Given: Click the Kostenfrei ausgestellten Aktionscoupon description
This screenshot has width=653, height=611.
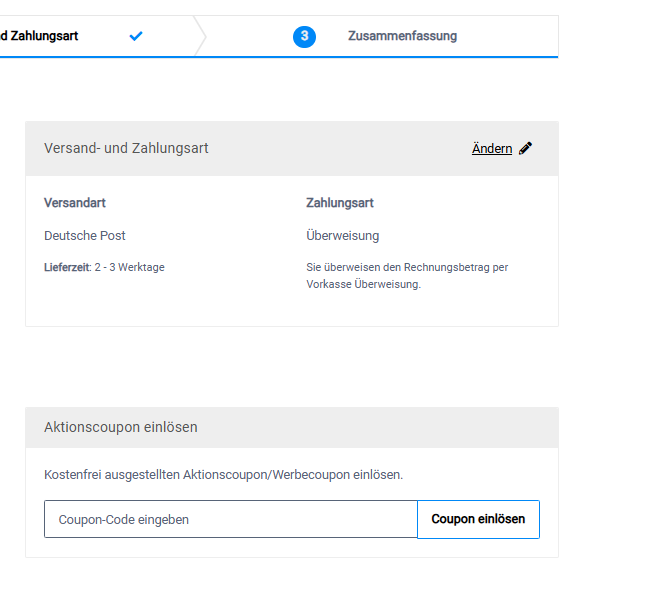Looking at the screenshot, I should click(x=224, y=475).
